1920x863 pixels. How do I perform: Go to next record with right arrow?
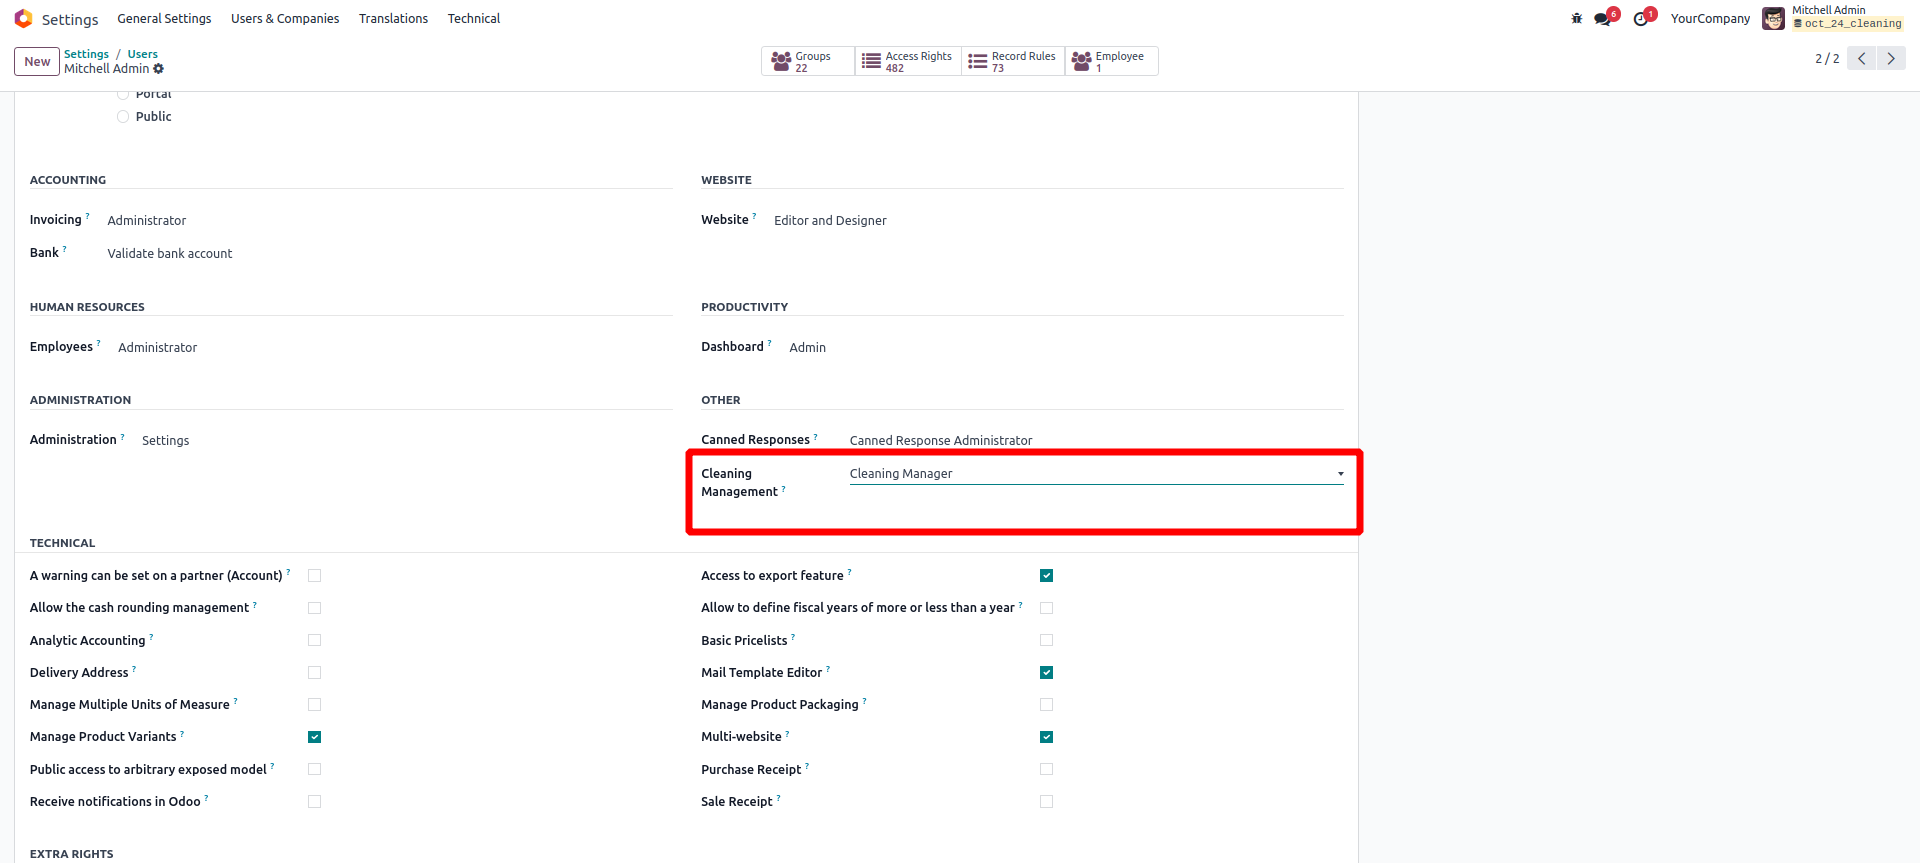pyautogui.click(x=1891, y=59)
